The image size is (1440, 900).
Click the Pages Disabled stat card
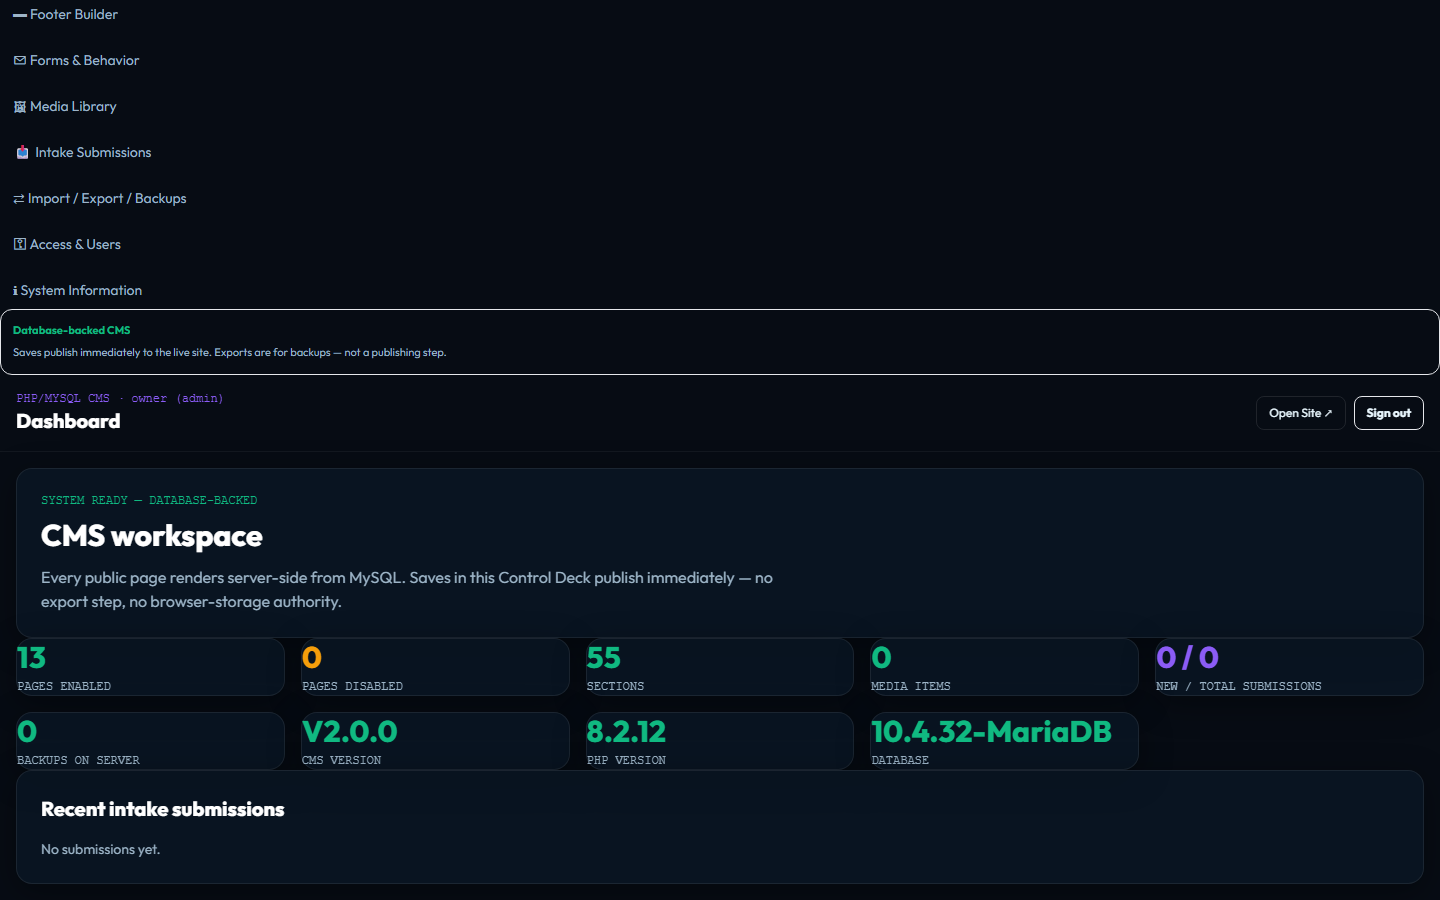(x=435, y=667)
